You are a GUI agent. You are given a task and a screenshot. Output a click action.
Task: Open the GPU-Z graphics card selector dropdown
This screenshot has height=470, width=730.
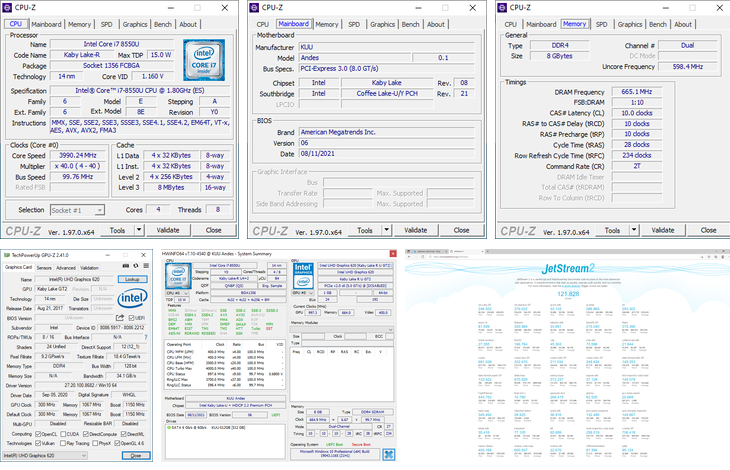pyautogui.click(x=45, y=456)
